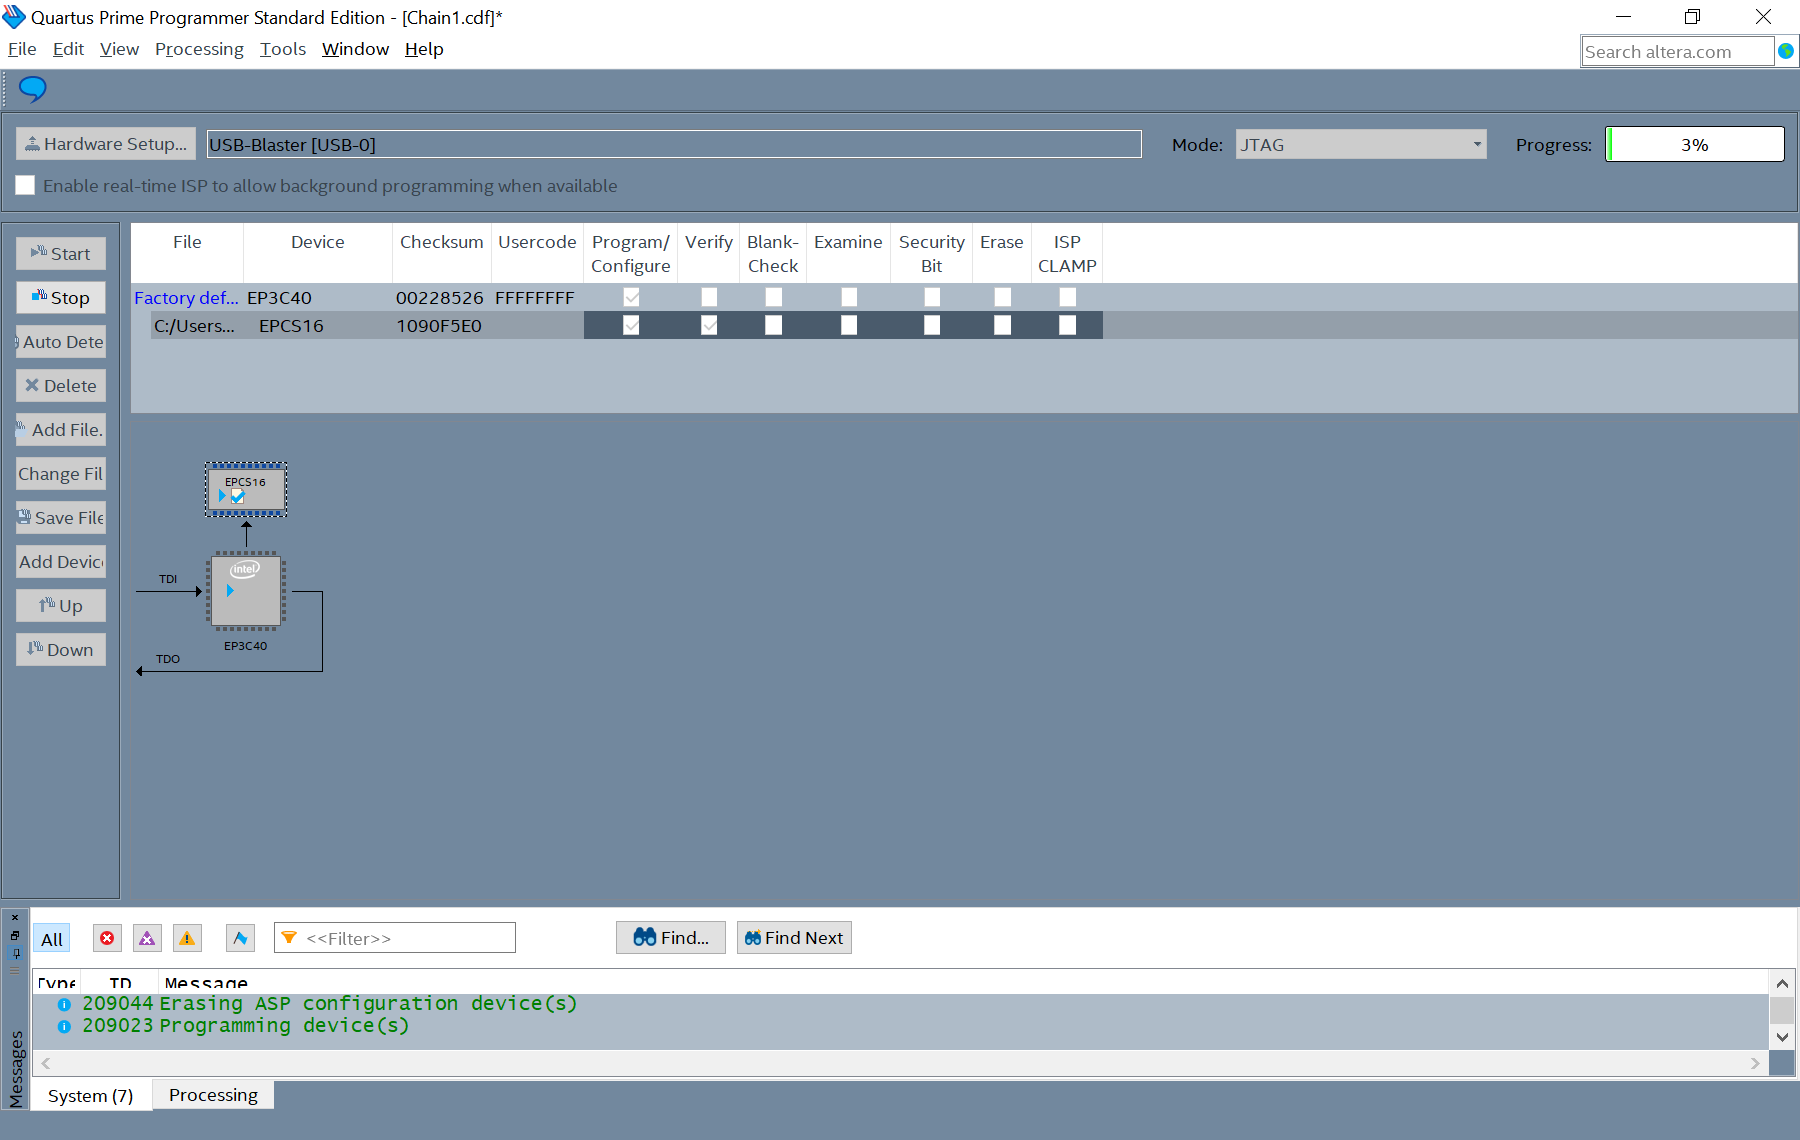This screenshot has width=1800, height=1140.
Task: Toggle Blank-Check checkbox for EP3C40 row
Action: point(774,297)
